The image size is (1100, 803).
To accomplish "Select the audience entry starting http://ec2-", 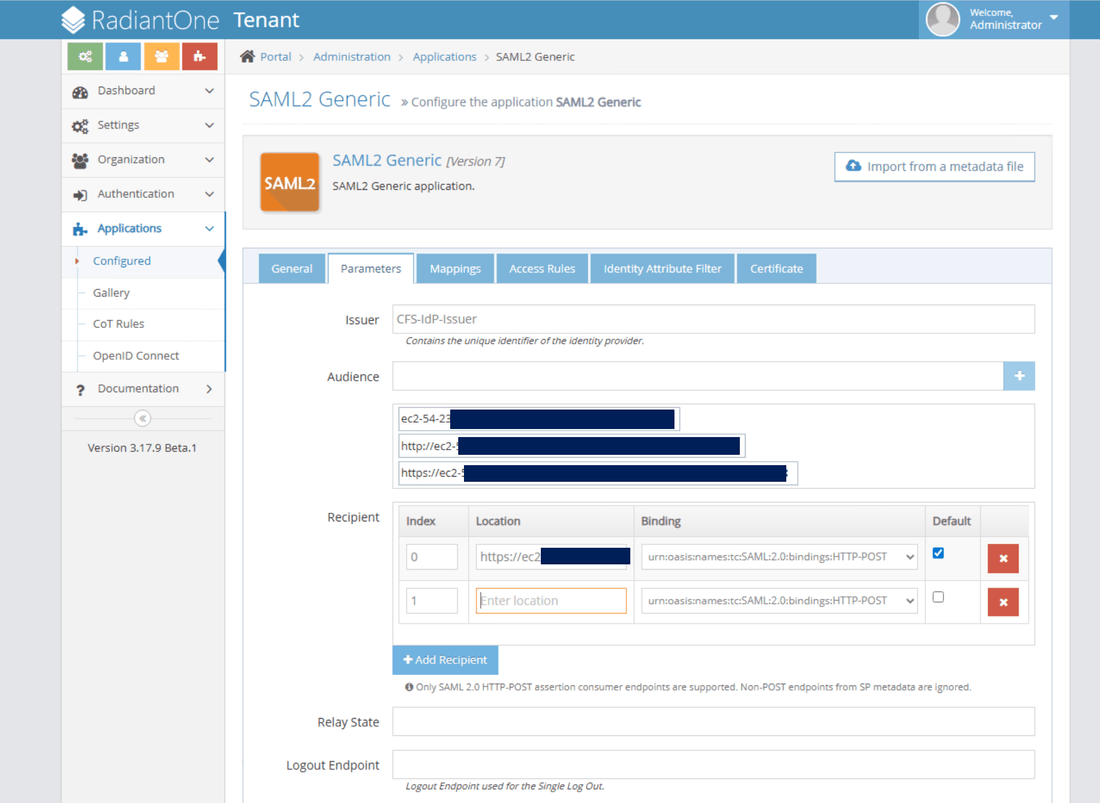I will (x=571, y=446).
